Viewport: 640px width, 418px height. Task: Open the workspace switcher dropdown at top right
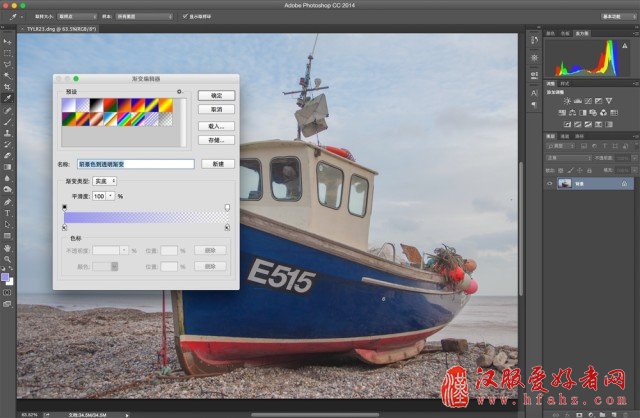point(617,17)
